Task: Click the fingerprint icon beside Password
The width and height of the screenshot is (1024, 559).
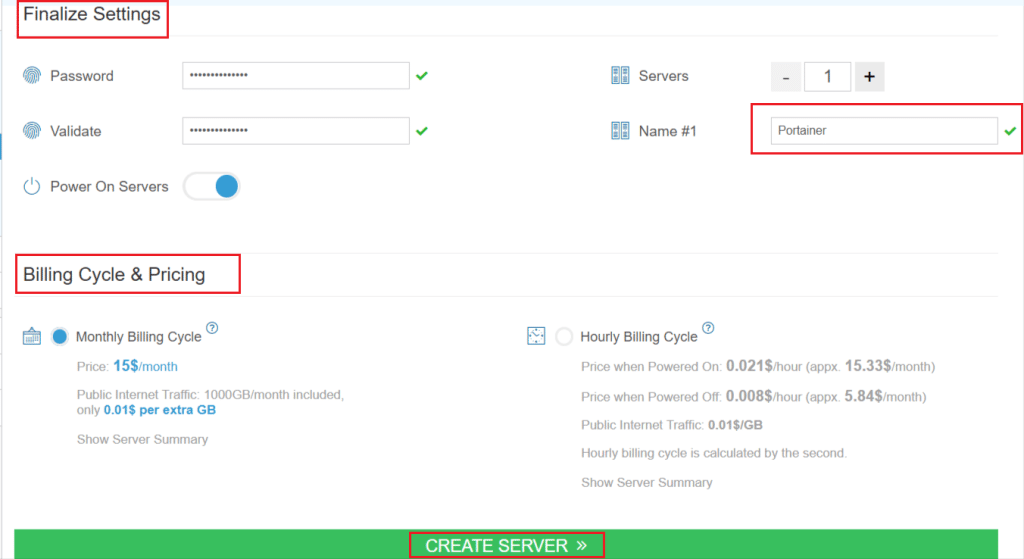Action: pyautogui.click(x=31, y=76)
